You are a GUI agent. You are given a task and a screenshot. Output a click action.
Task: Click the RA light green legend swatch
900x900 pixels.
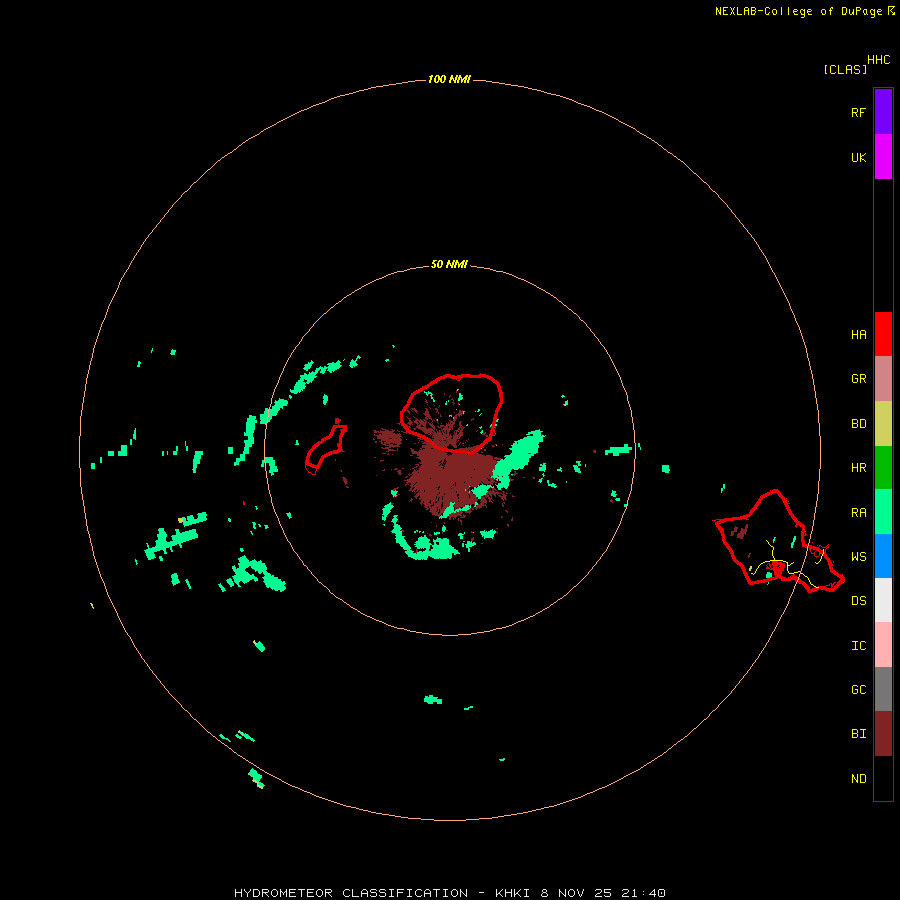click(x=883, y=512)
